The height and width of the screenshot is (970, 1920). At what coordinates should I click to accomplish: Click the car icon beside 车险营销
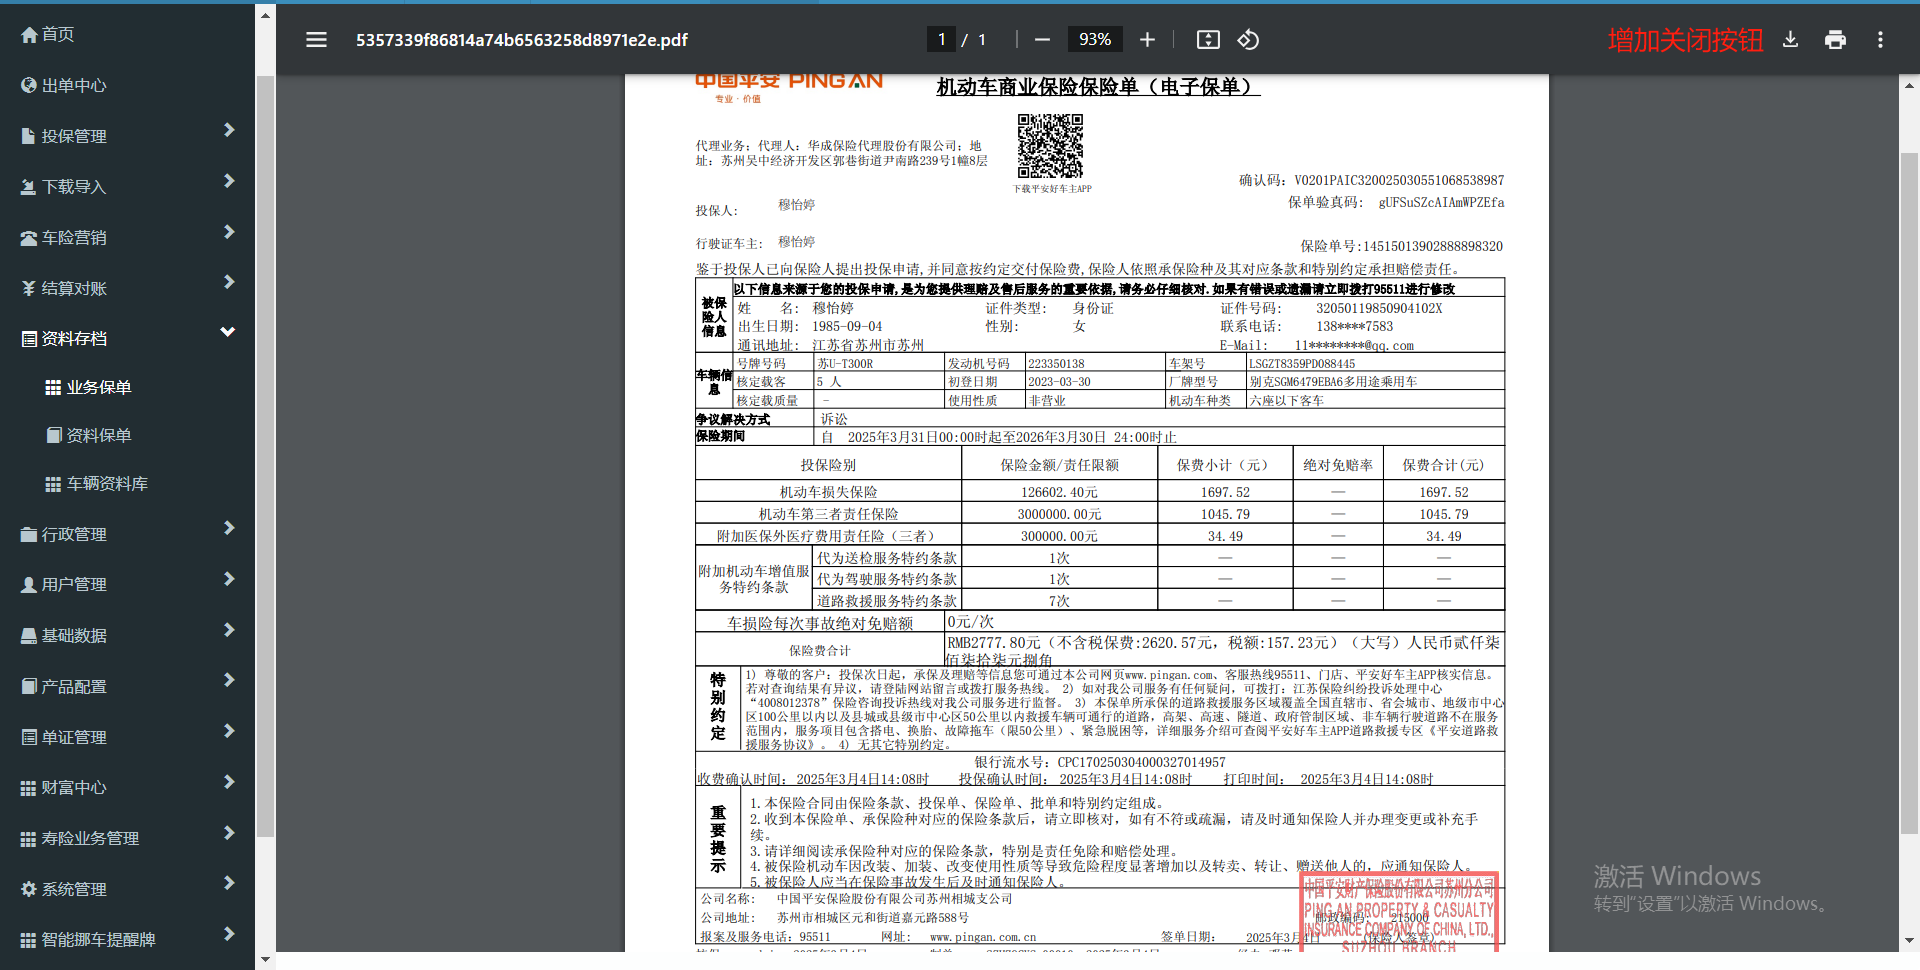(x=29, y=238)
